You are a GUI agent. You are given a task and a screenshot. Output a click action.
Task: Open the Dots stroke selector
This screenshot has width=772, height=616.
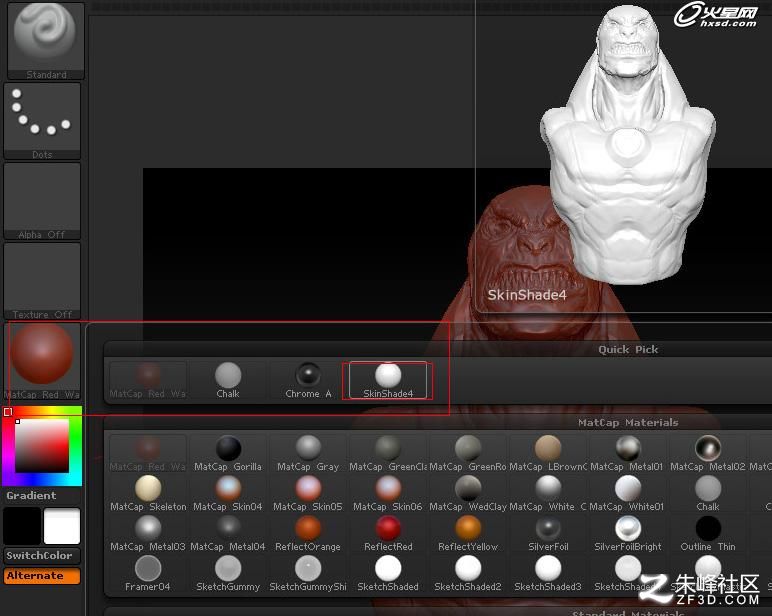pos(42,121)
